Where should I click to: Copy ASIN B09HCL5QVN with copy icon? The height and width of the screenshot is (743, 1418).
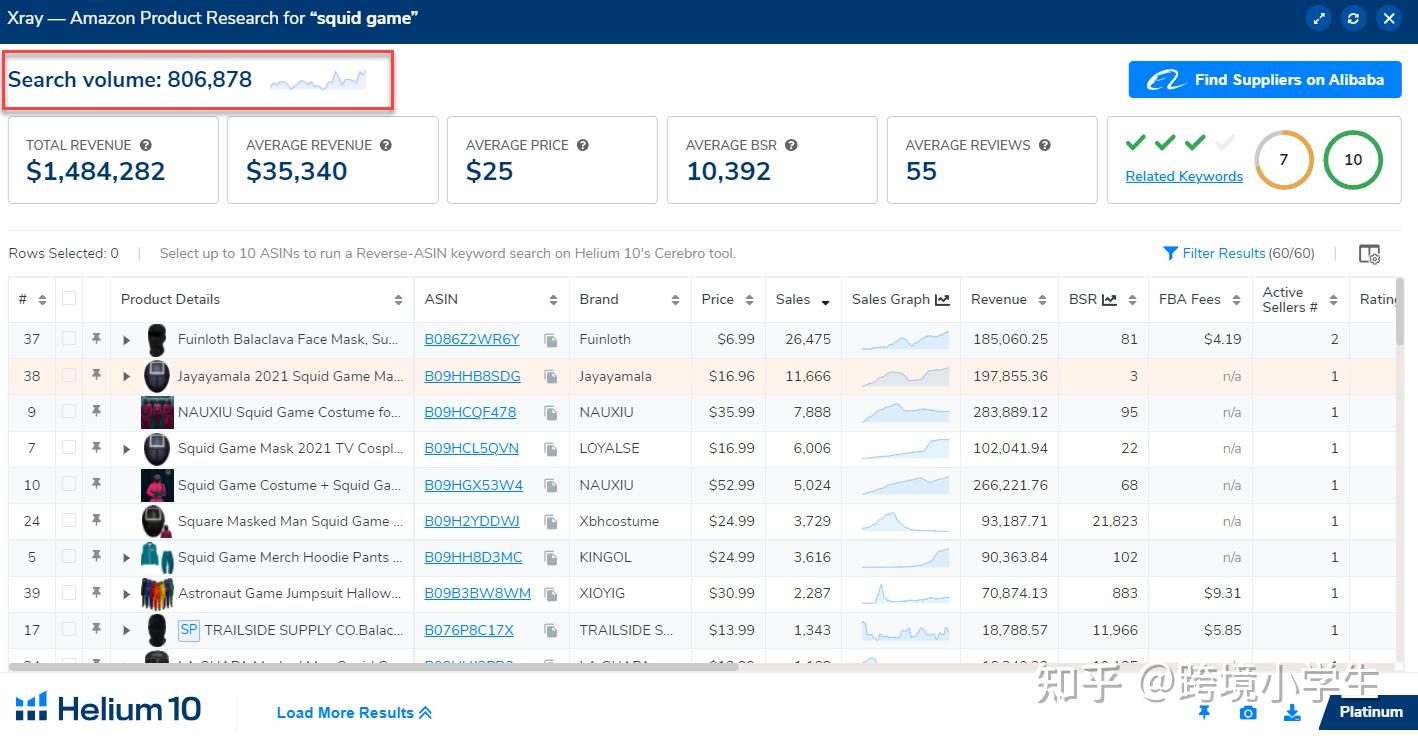click(551, 449)
